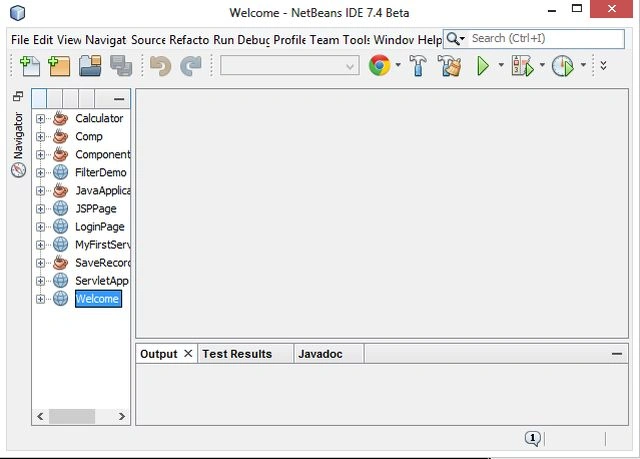Image resolution: width=640 pixels, height=459 pixels.
Task: Open the Help menu
Action: tap(430, 40)
